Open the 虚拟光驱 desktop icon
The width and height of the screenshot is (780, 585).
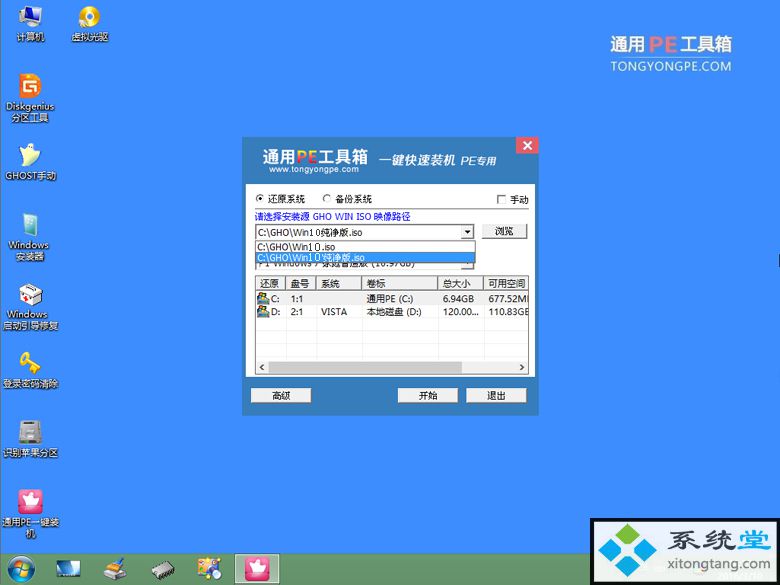pos(90,23)
